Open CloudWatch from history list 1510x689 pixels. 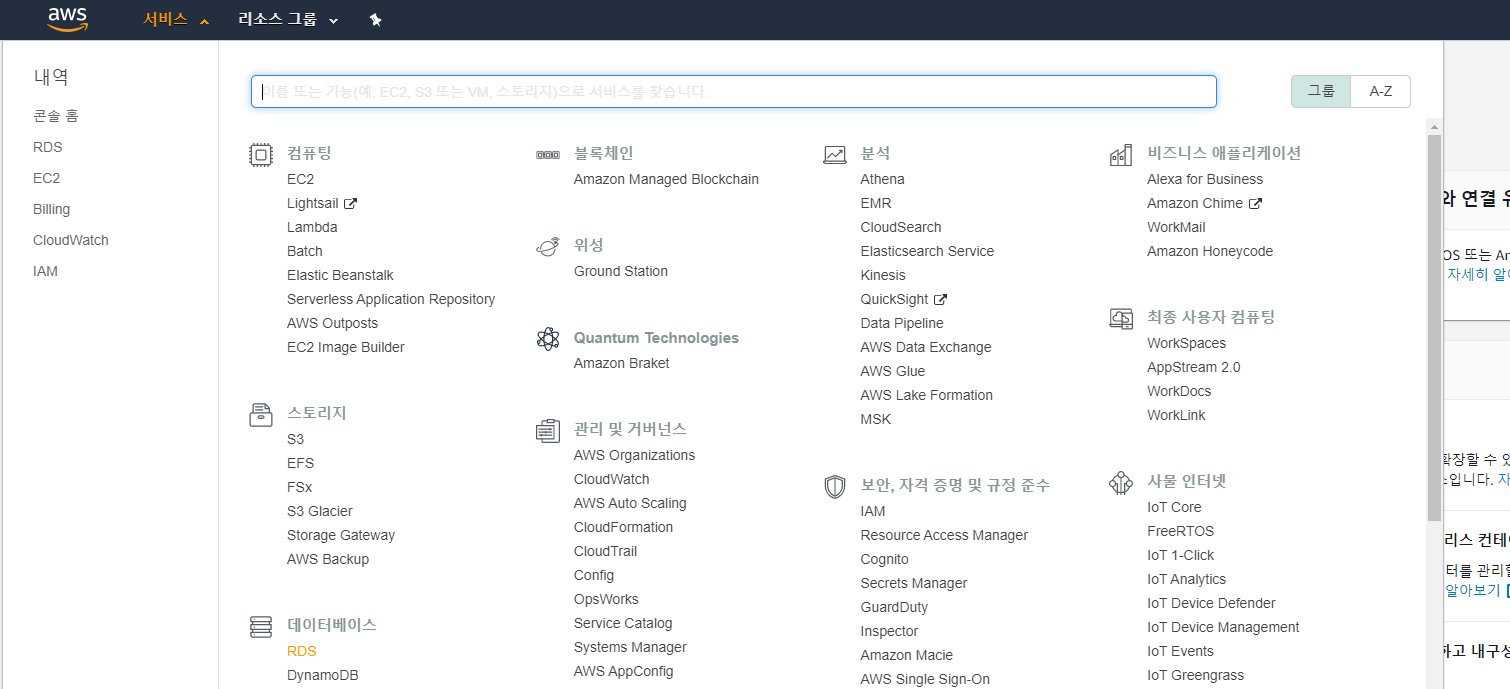[71, 240]
